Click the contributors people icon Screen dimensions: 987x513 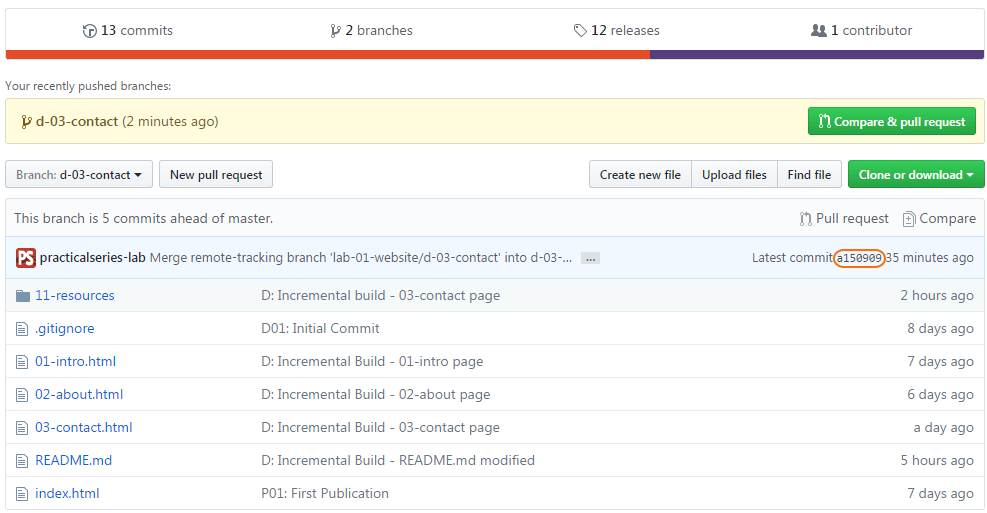tap(818, 30)
